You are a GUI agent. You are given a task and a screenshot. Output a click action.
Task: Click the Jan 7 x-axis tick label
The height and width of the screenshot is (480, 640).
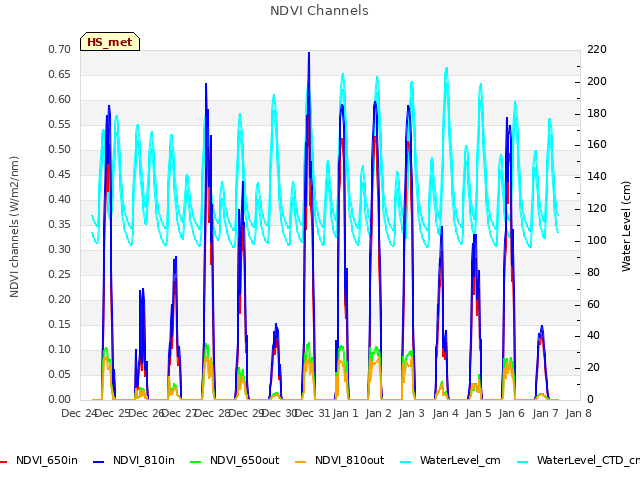(545, 413)
